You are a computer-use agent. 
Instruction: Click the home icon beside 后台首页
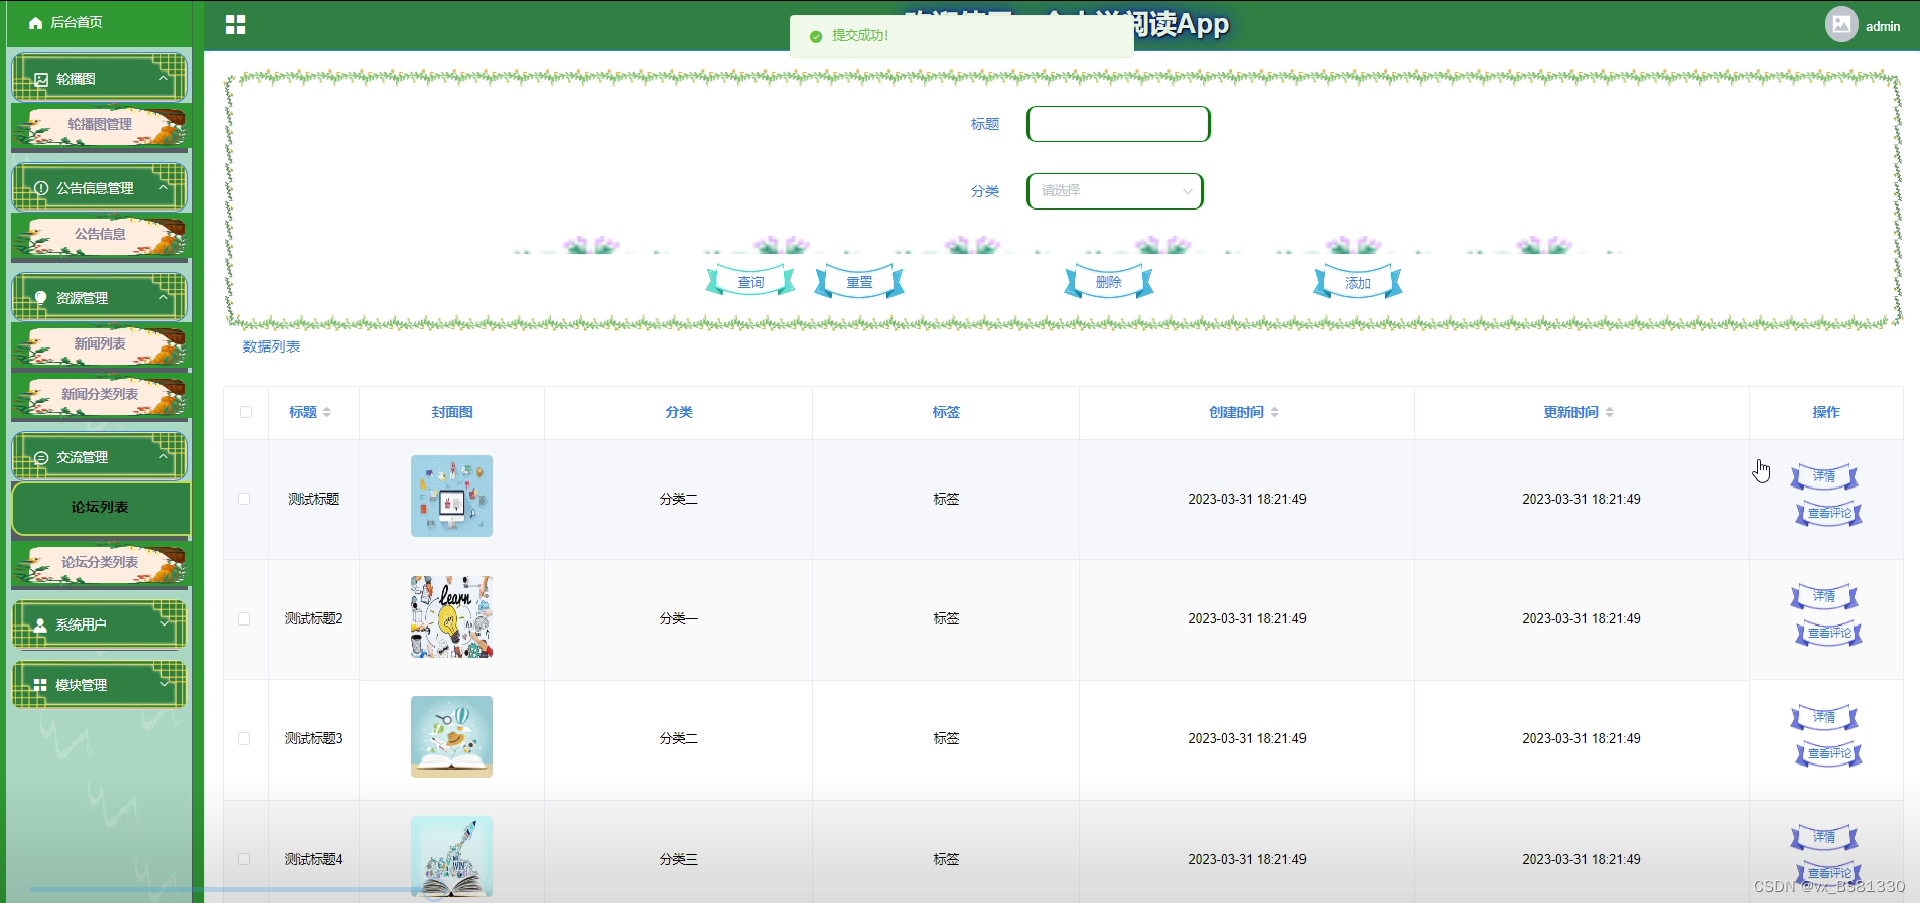36,22
